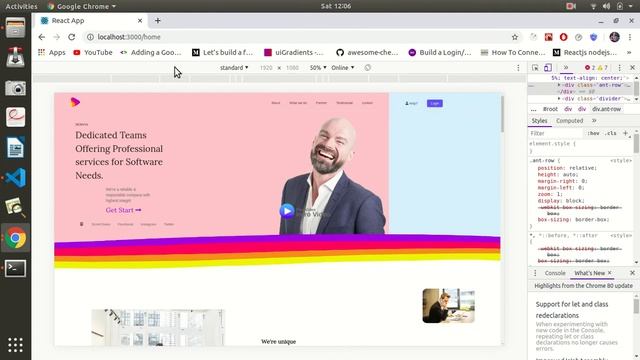Image resolution: width=640 pixels, height=360 pixels.
Task: Switch to the Computed tab
Action: 569,120
